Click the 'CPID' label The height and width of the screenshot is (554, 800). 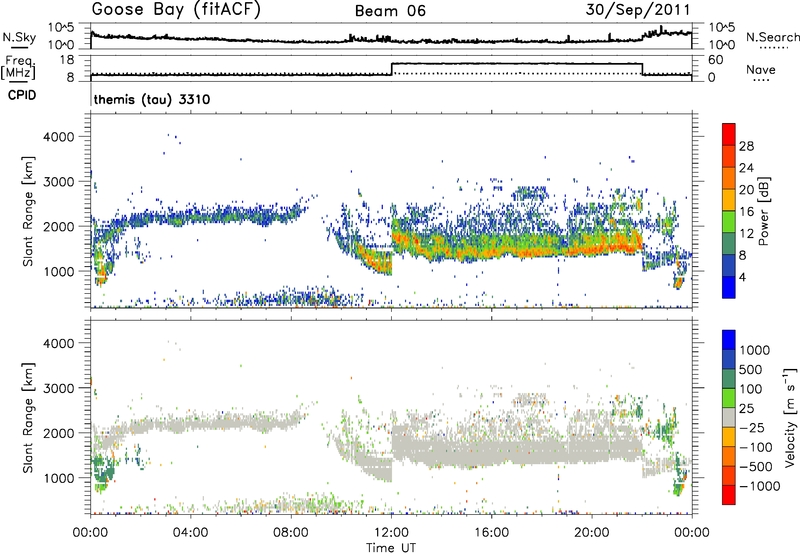[22, 95]
